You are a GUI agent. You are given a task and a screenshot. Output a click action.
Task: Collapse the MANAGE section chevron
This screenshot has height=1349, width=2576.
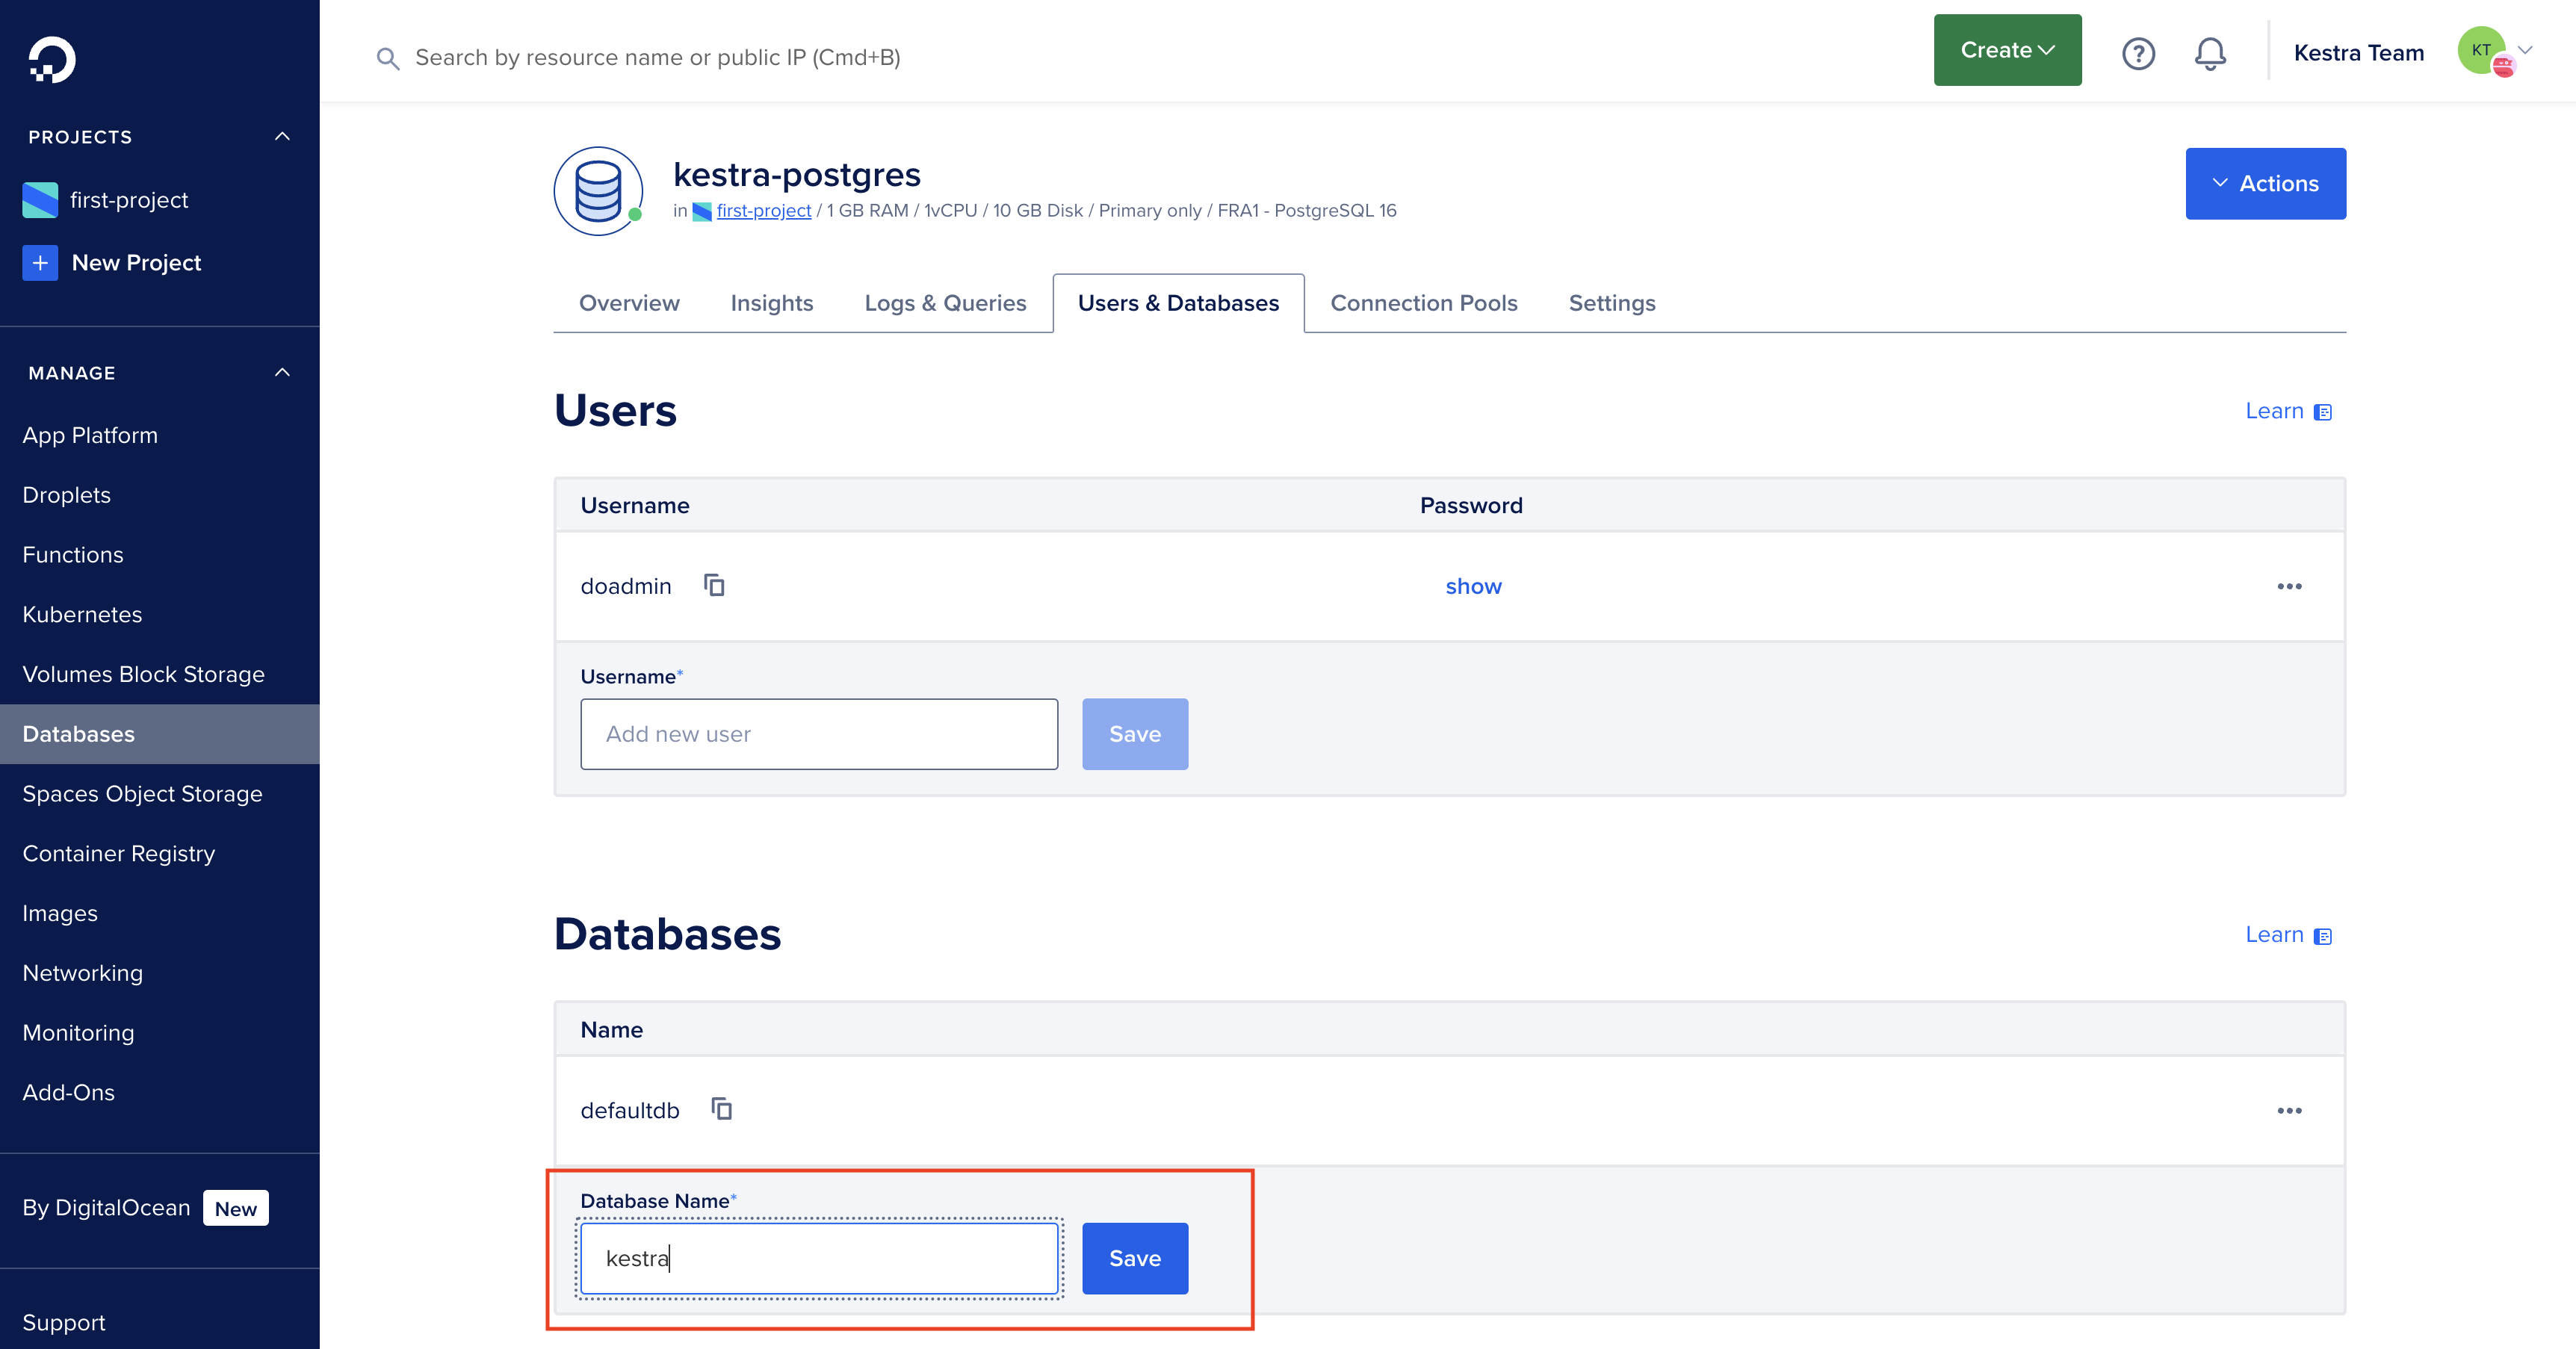(283, 373)
